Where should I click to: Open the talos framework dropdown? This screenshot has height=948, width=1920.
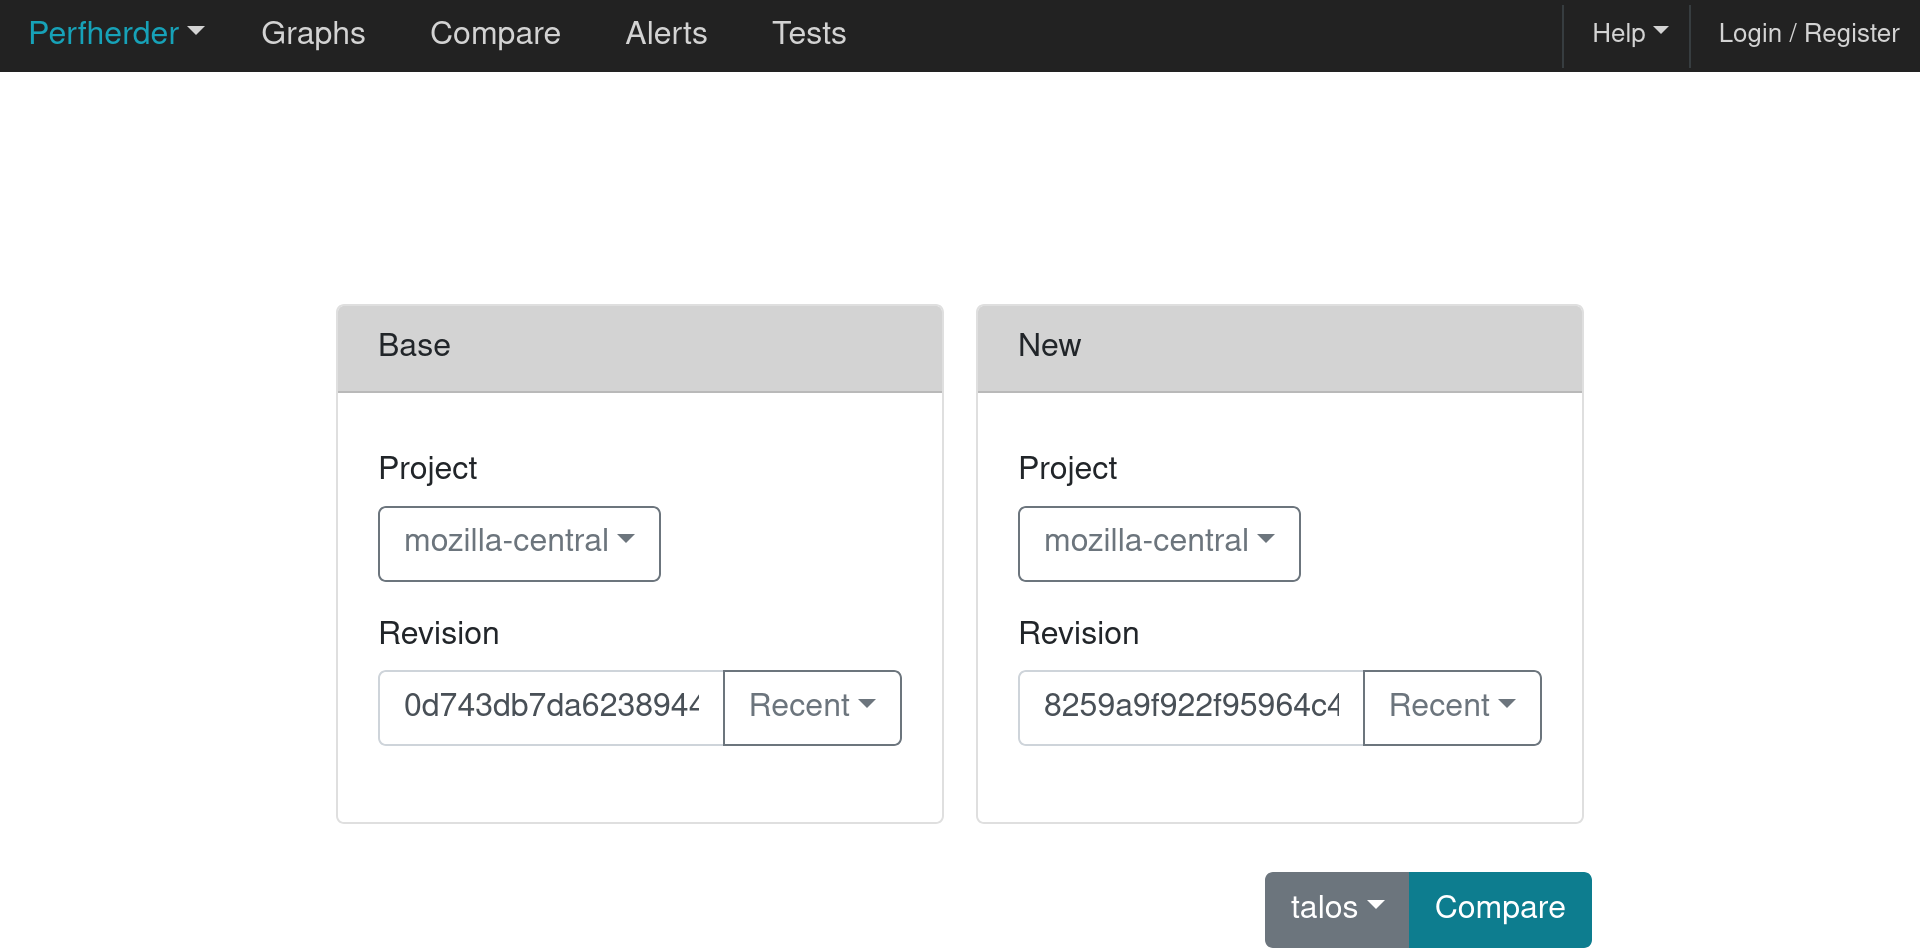click(x=1336, y=908)
